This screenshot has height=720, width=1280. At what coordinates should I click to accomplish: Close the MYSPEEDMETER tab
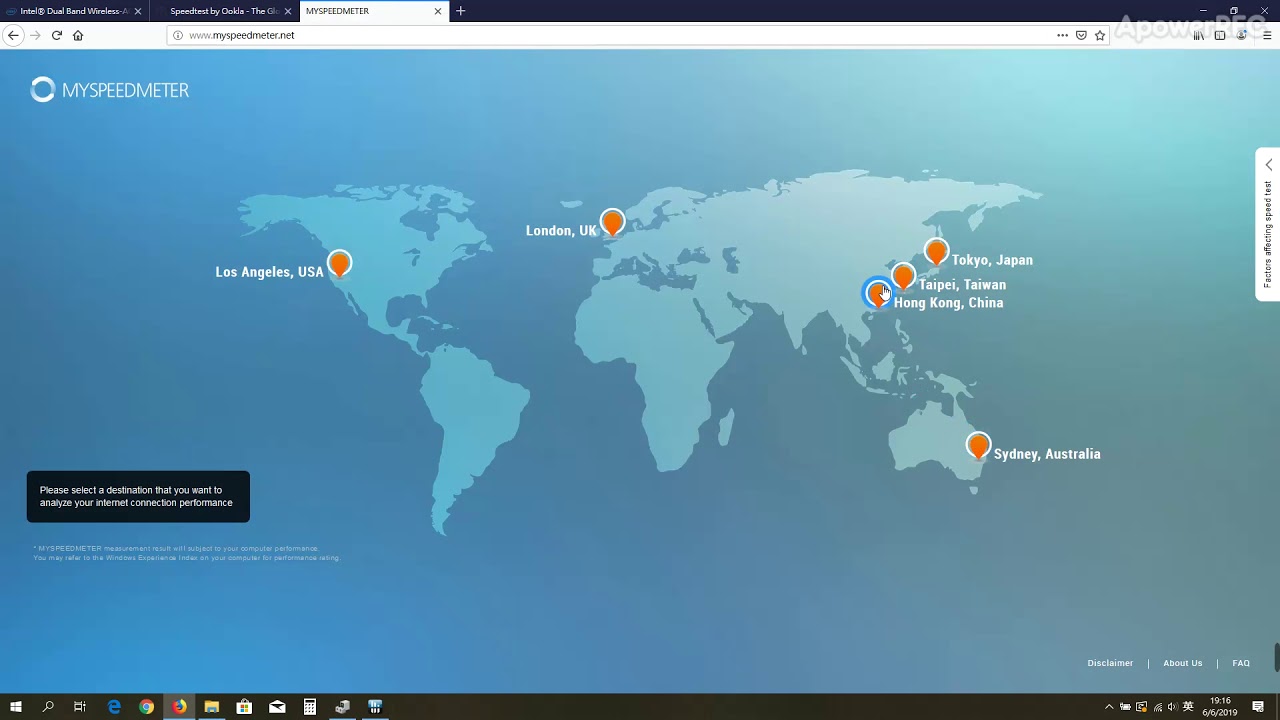438,11
